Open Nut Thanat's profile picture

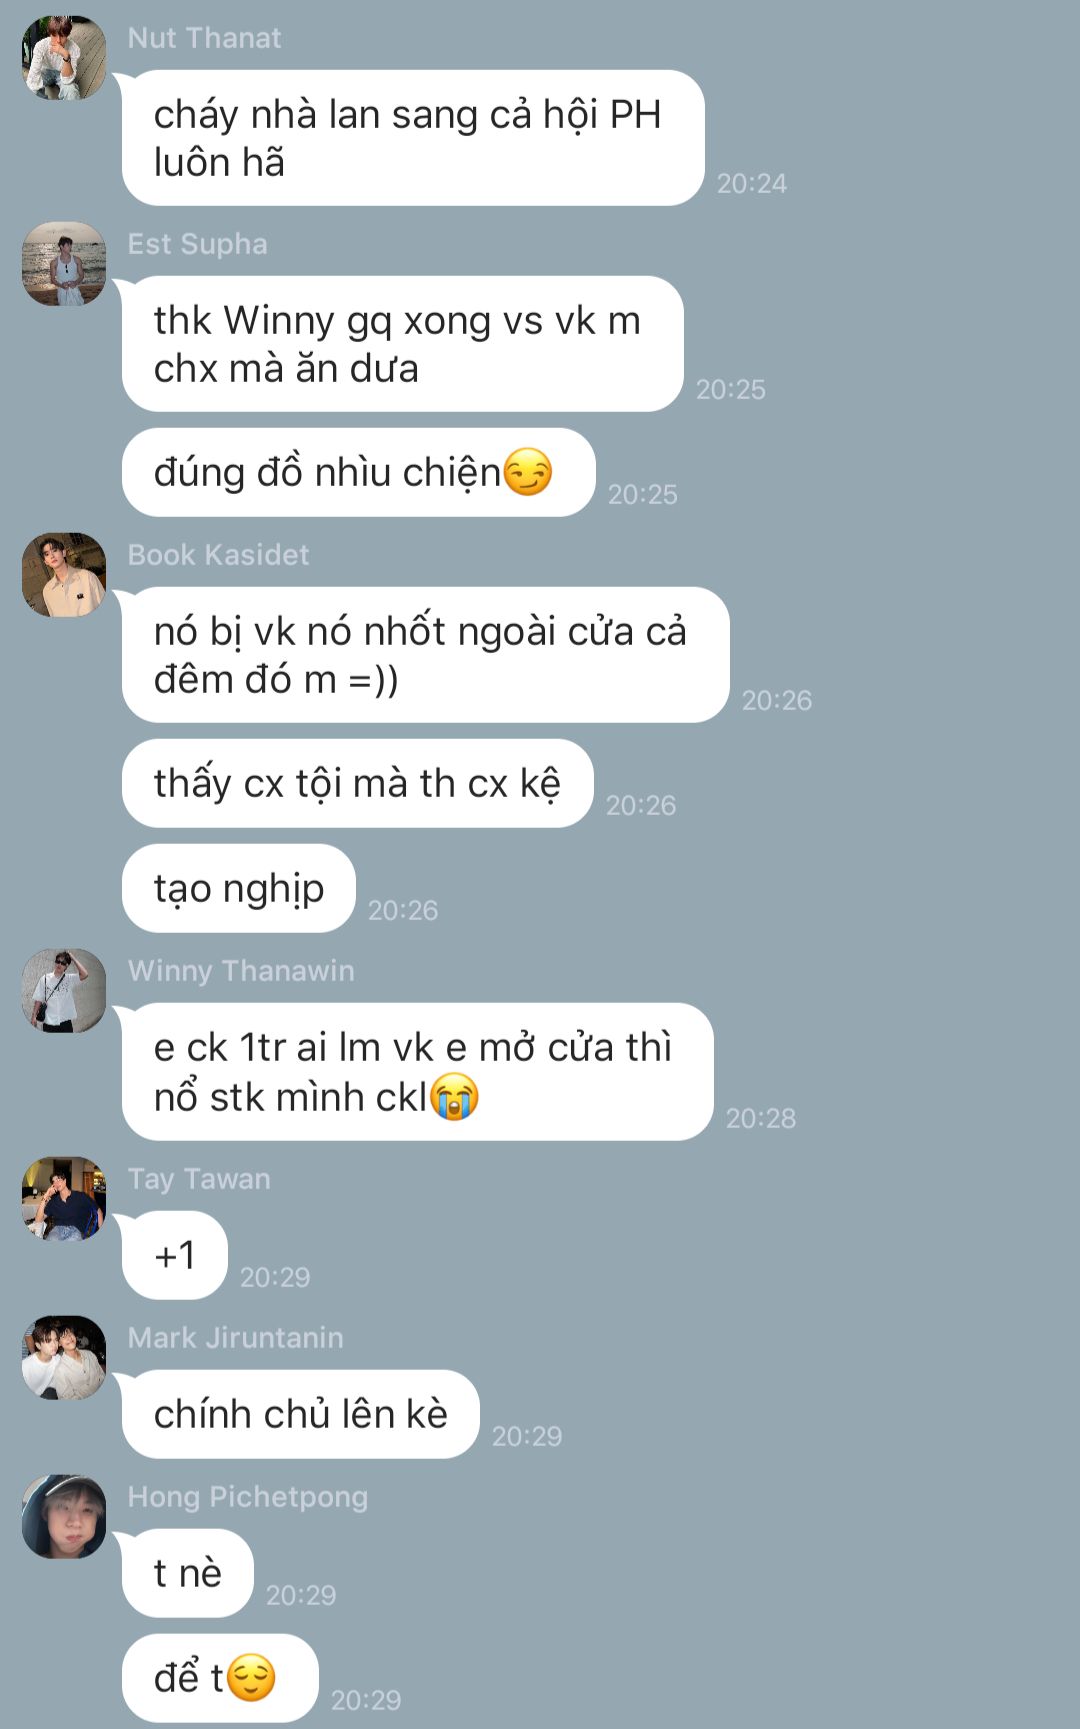[64, 58]
